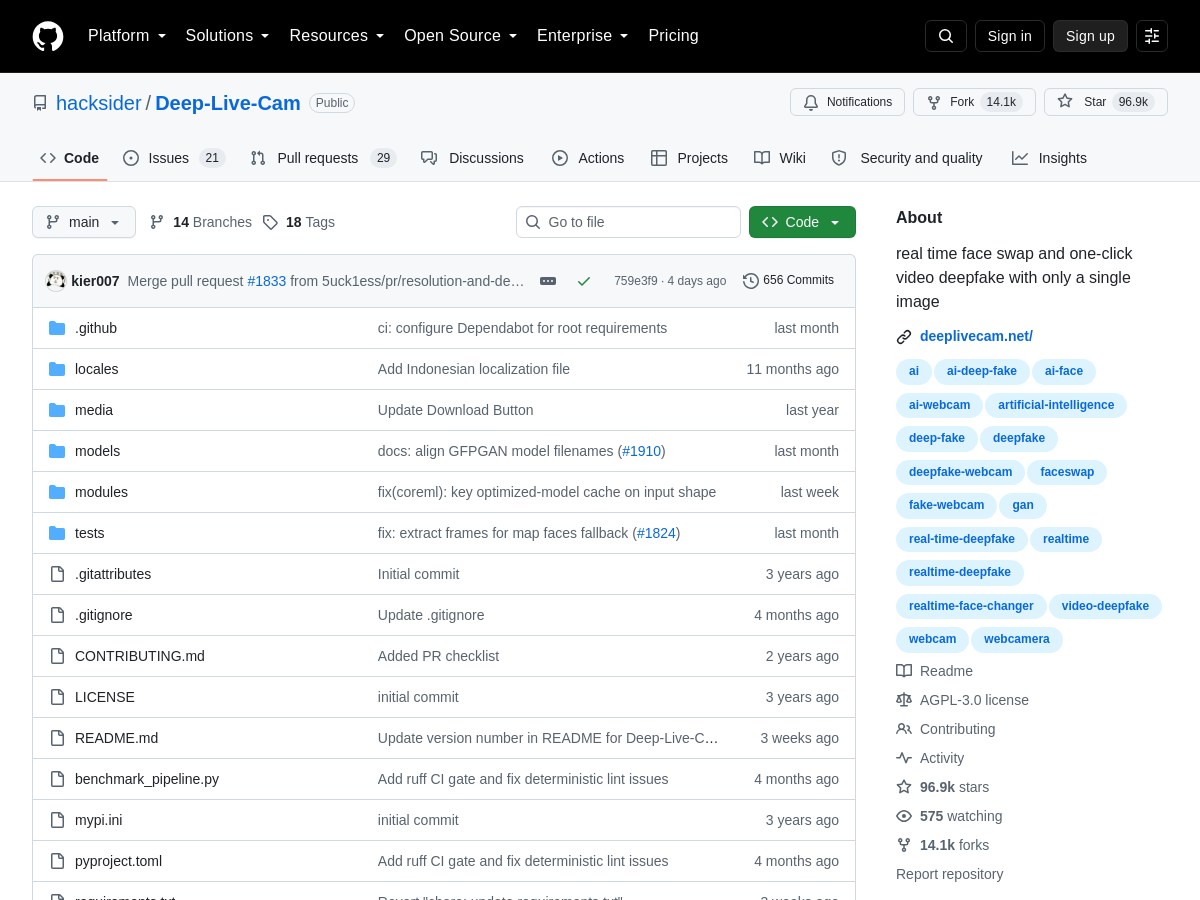
Task: Go to the Actions tab
Action: pyautogui.click(x=588, y=158)
